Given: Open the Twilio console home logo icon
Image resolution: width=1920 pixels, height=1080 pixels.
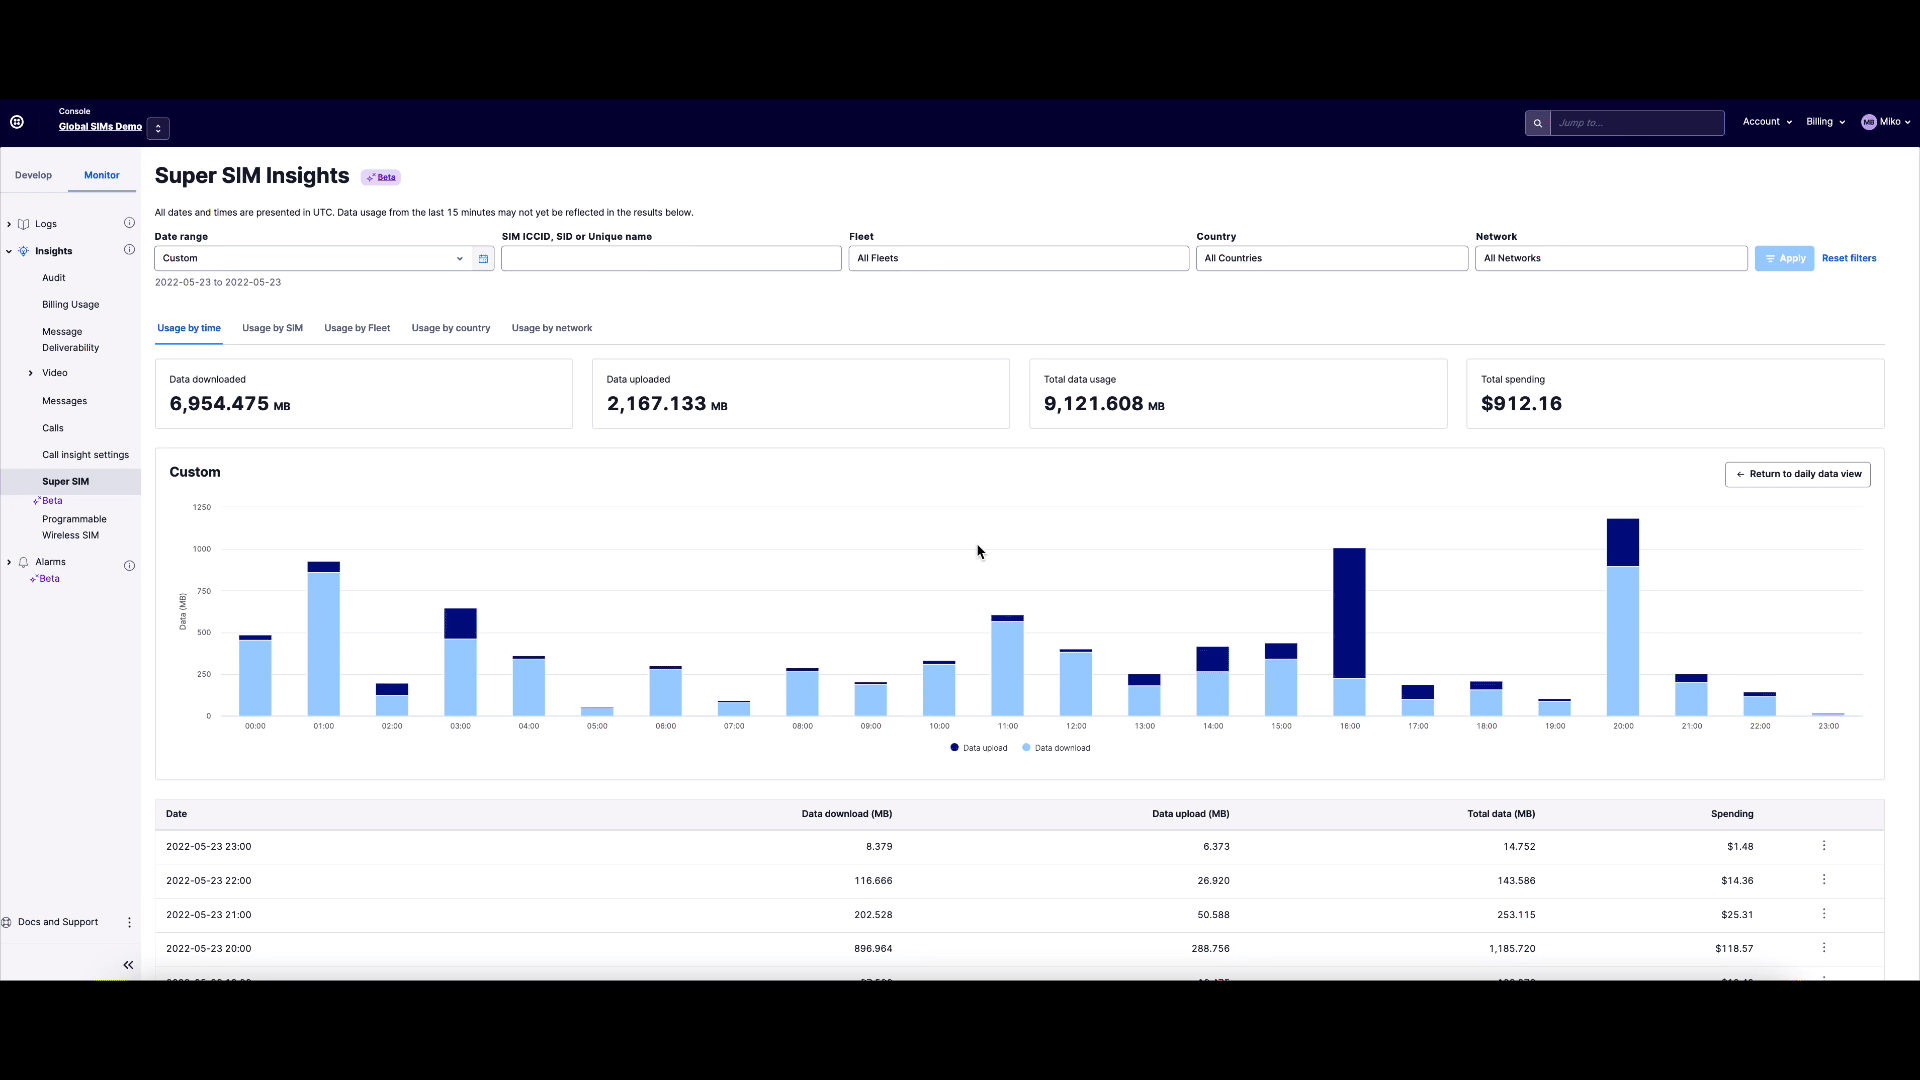Looking at the screenshot, I should (17, 122).
